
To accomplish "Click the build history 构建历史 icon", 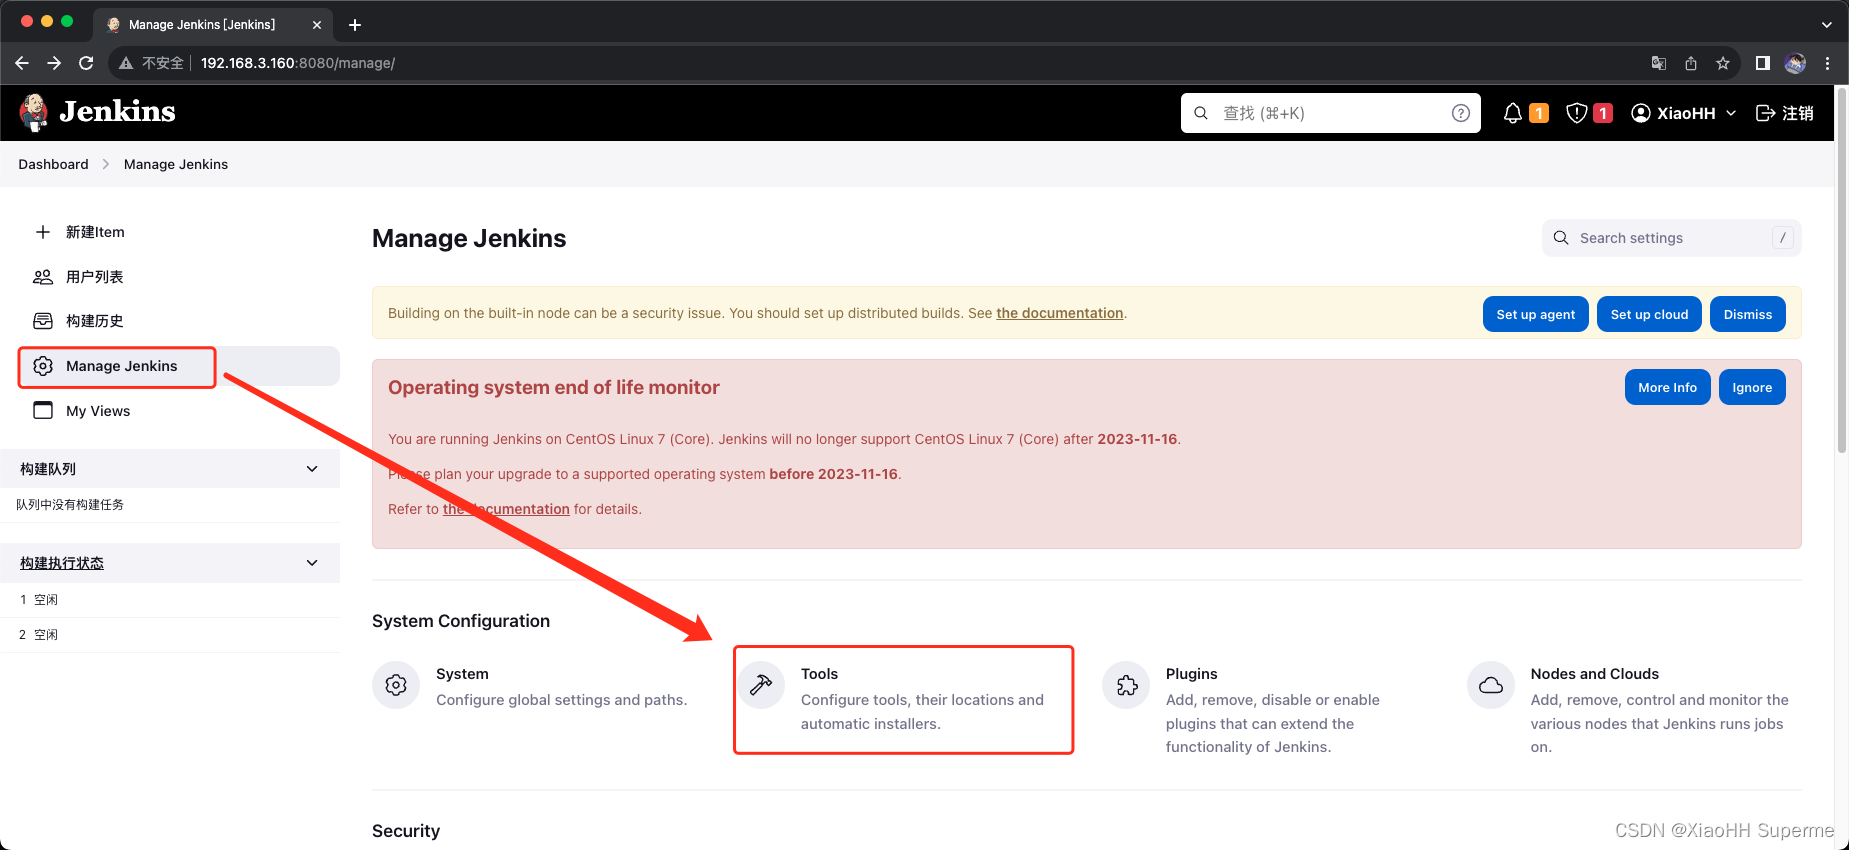I will (x=43, y=321).
